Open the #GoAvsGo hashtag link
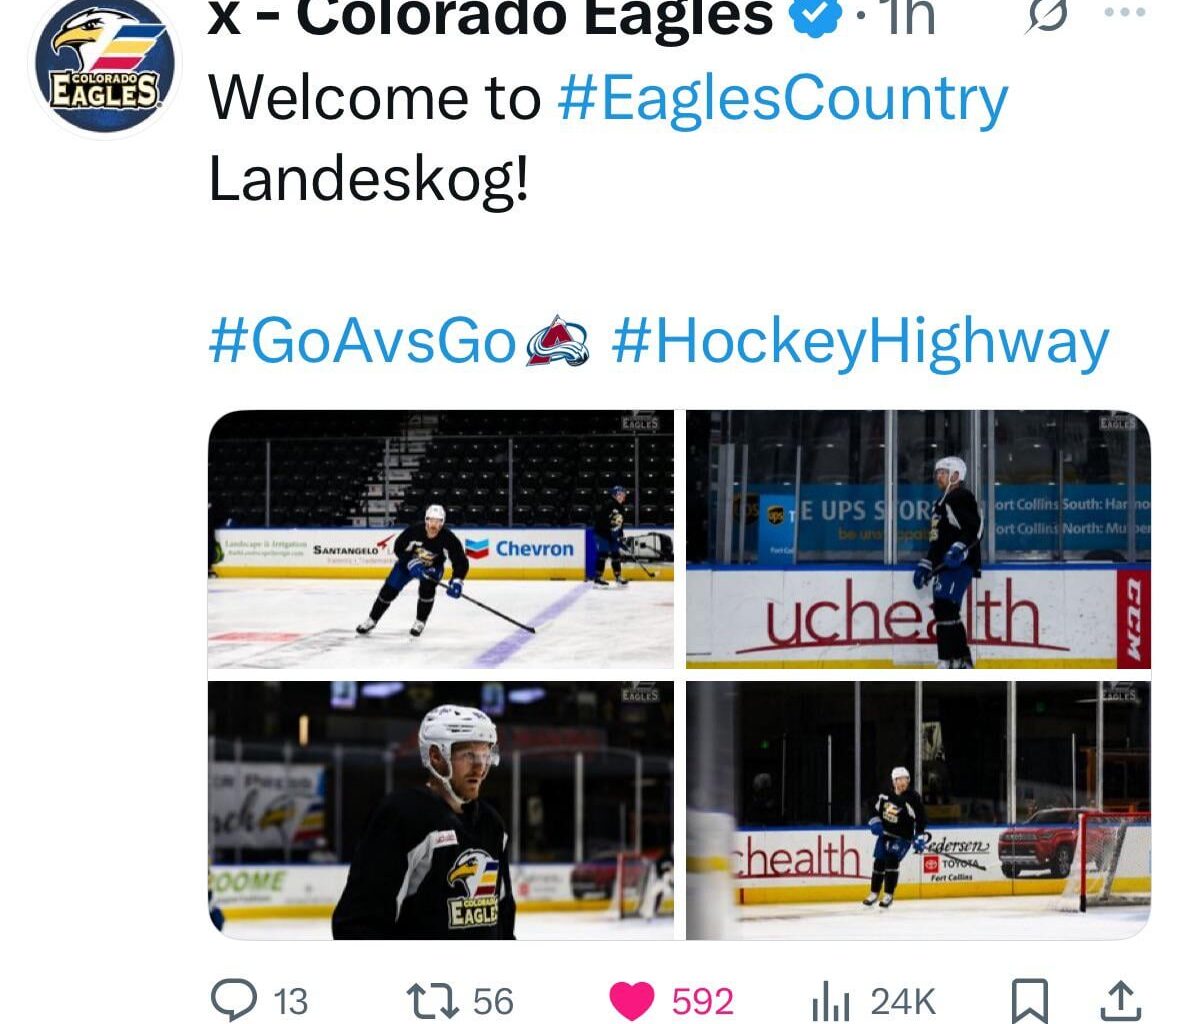1179x1024 pixels. 362,341
